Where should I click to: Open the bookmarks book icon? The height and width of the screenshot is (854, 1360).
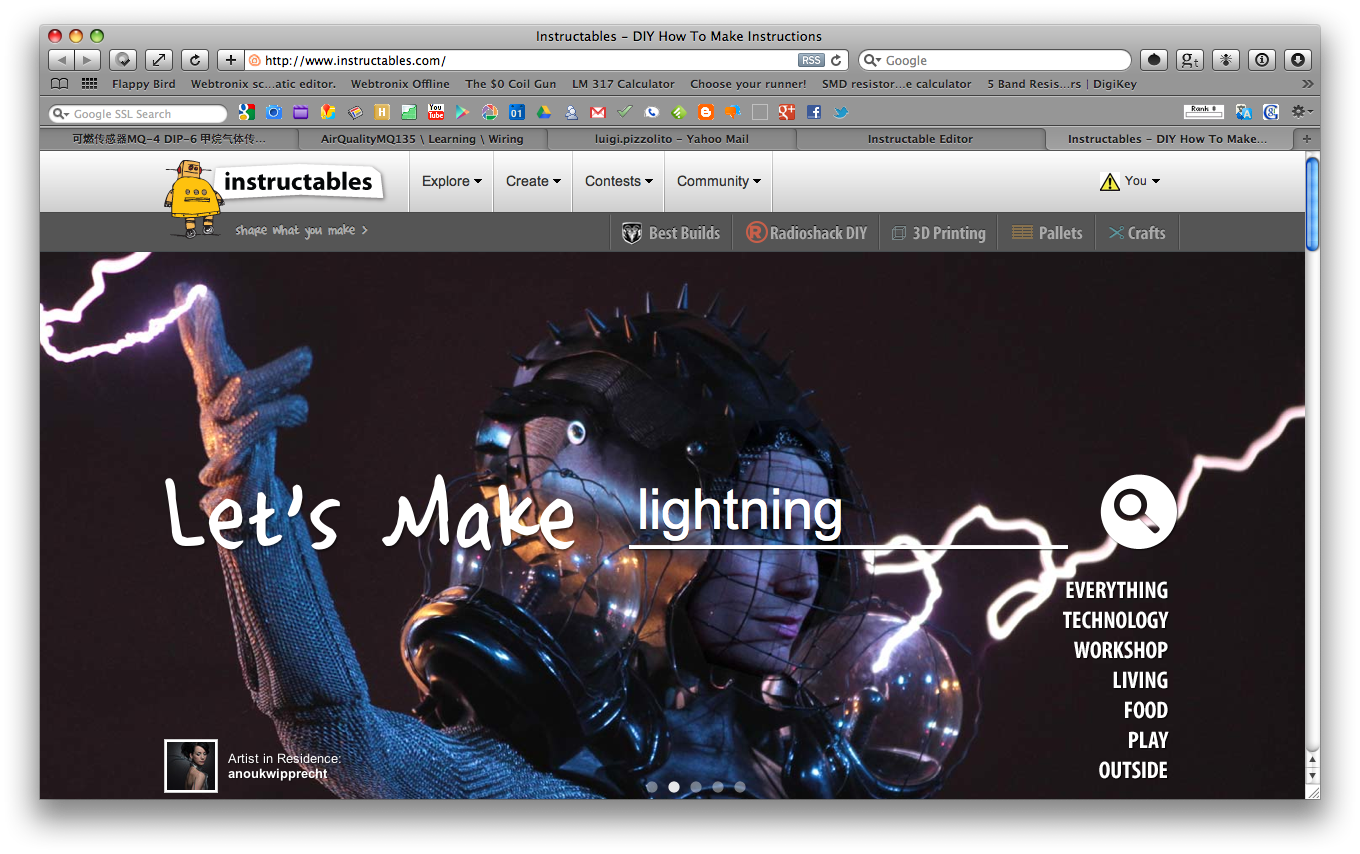60,84
